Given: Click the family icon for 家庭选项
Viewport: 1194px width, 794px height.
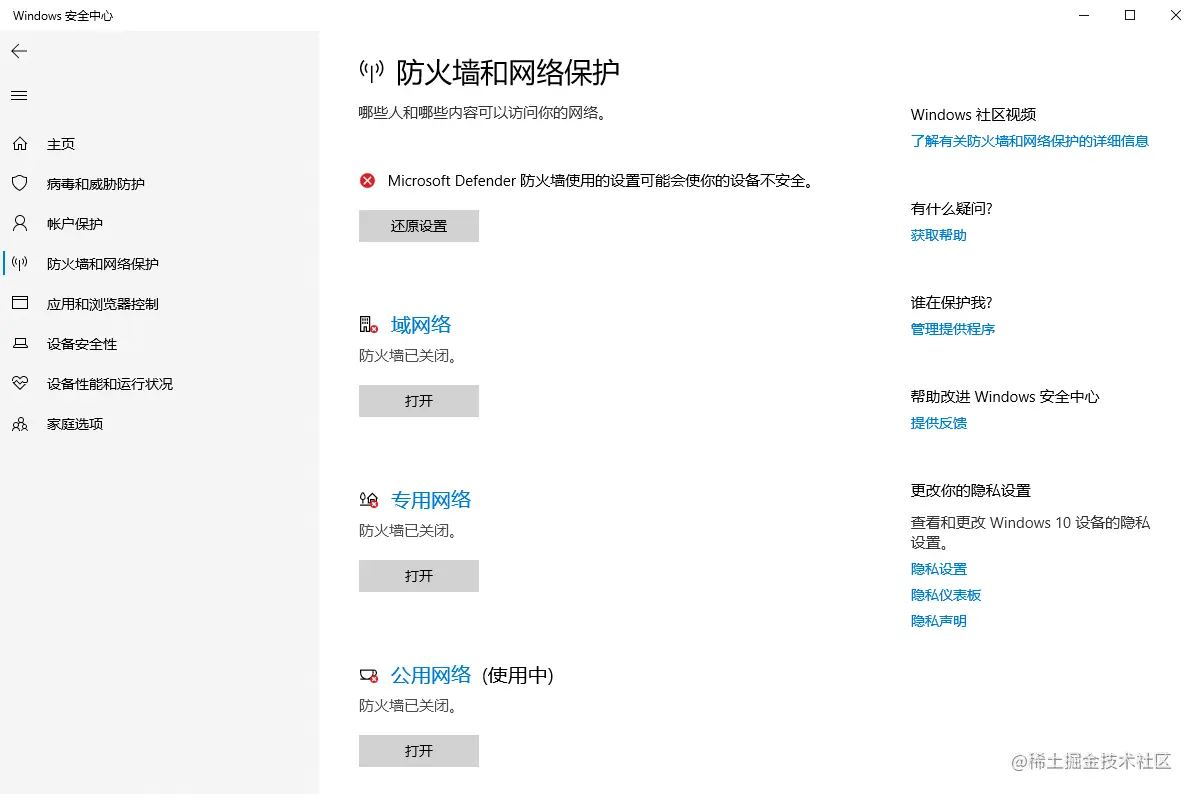Looking at the screenshot, I should (20, 423).
